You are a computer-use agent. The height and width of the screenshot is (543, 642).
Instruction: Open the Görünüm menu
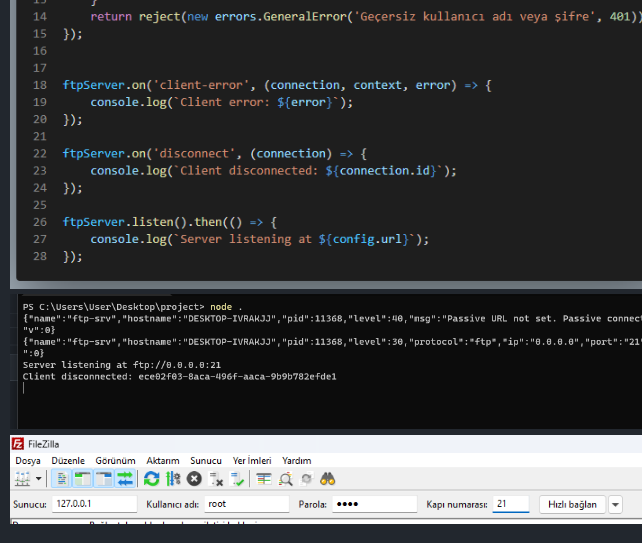click(115, 461)
